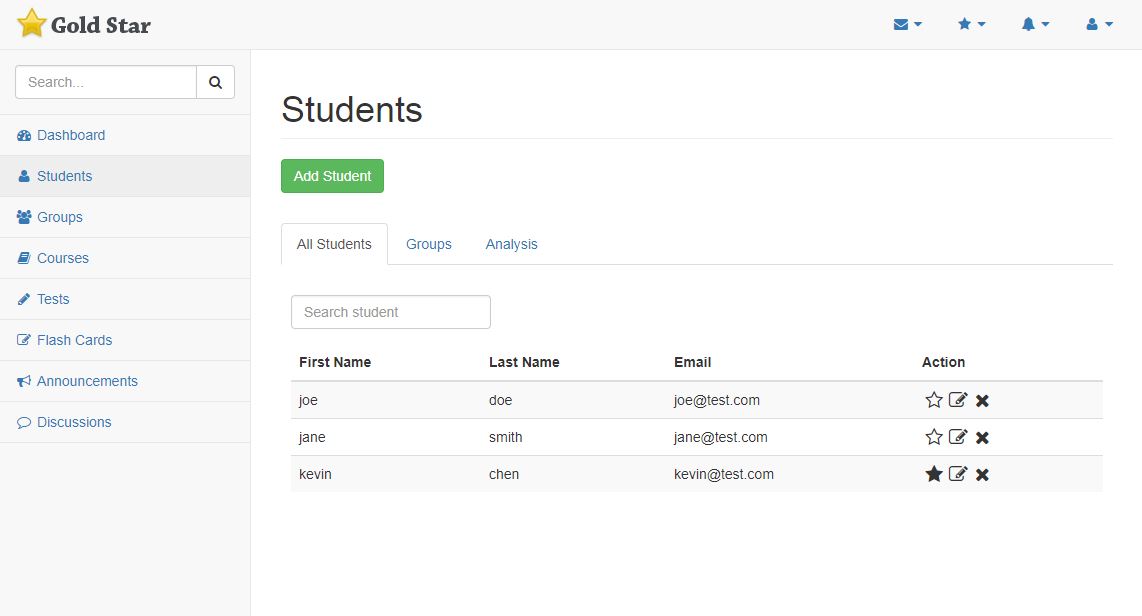Click the Add Student button

(x=332, y=175)
